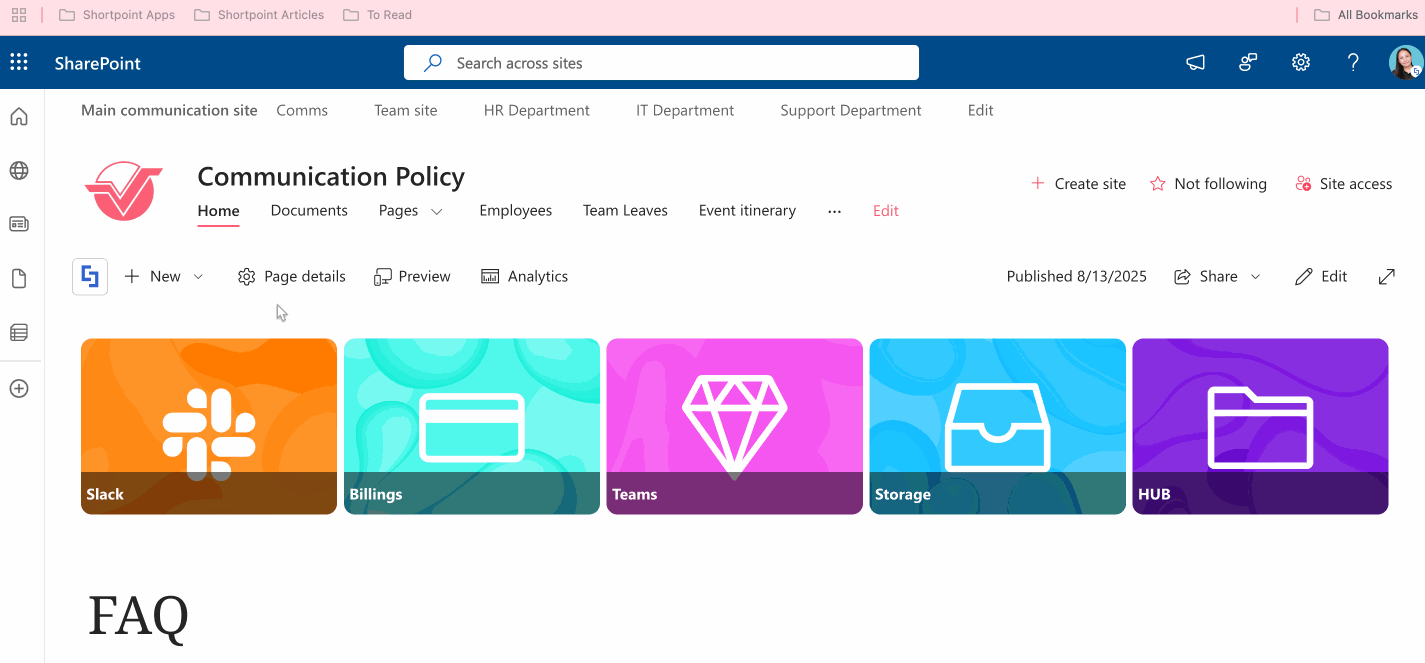Open the All Bookmarks folder

1366,15
